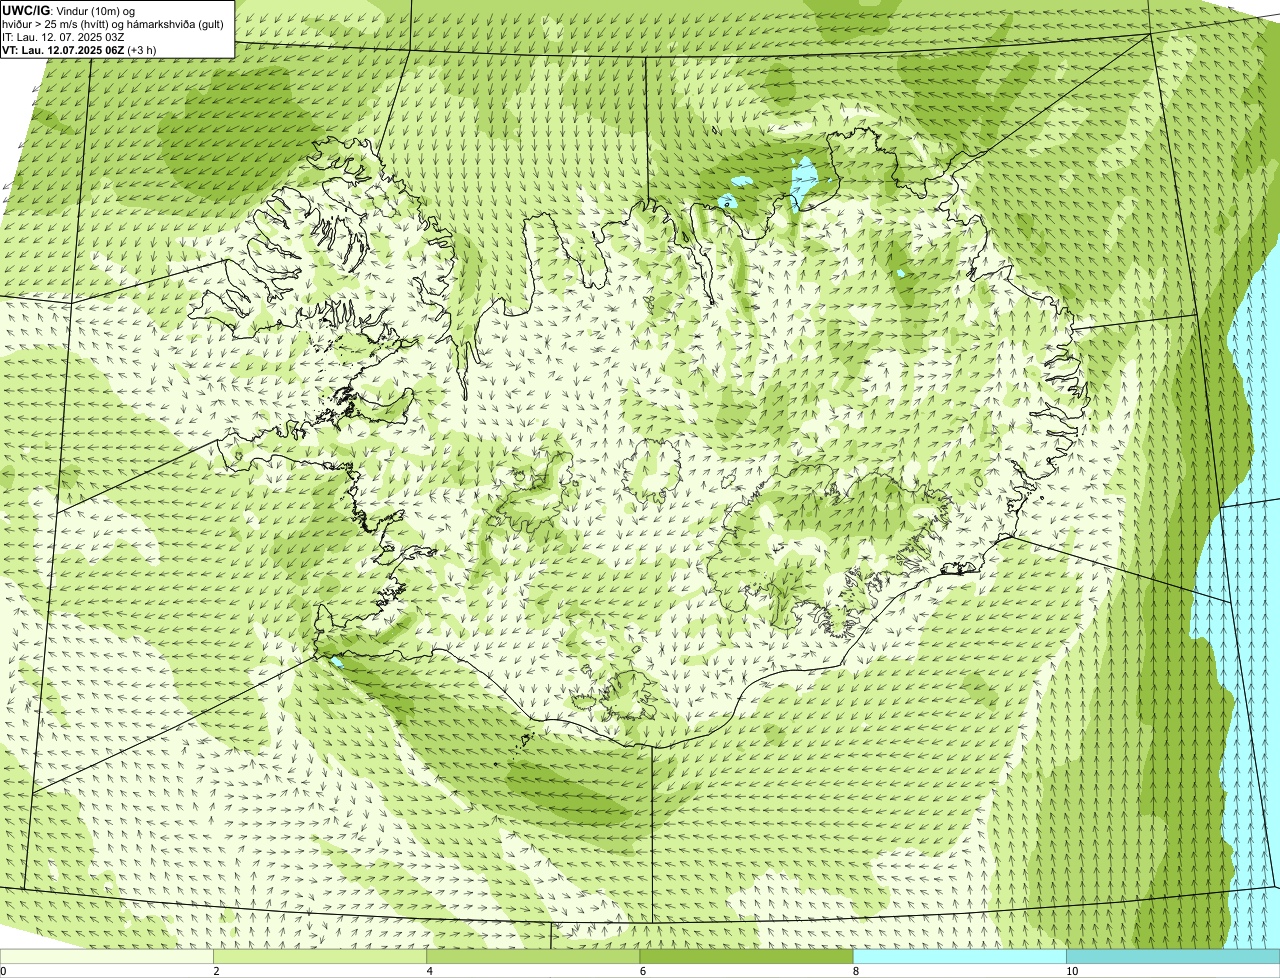Screen dimensions: 1280x978
Task: Click the teal above-10 m/s legend swatch
Action: [x=1173, y=957]
